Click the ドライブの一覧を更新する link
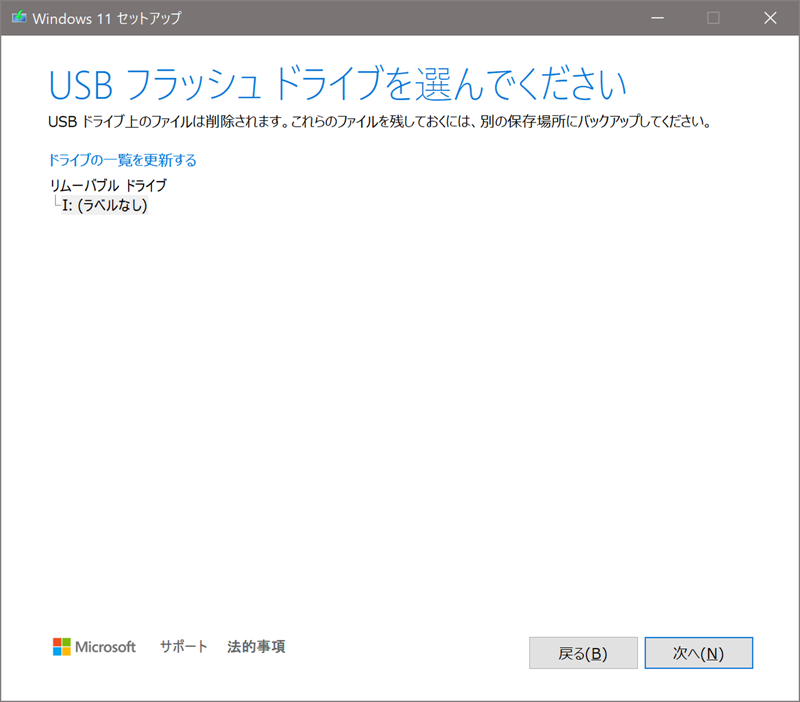This screenshot has height=702, width=800. [x=122, y=160]
